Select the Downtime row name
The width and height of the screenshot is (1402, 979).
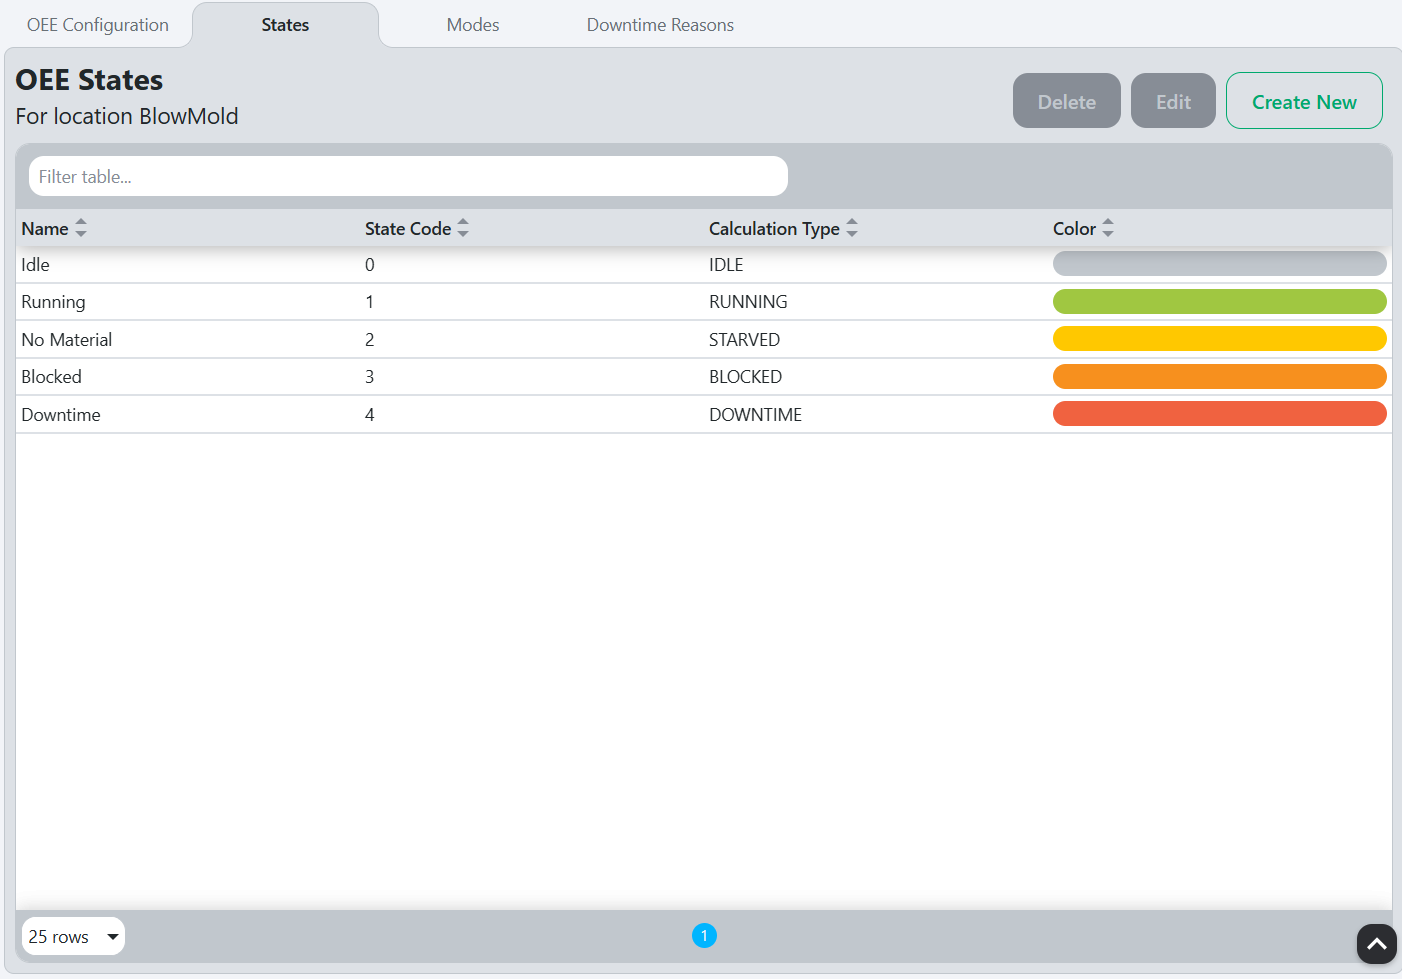(x=61, y=415)
